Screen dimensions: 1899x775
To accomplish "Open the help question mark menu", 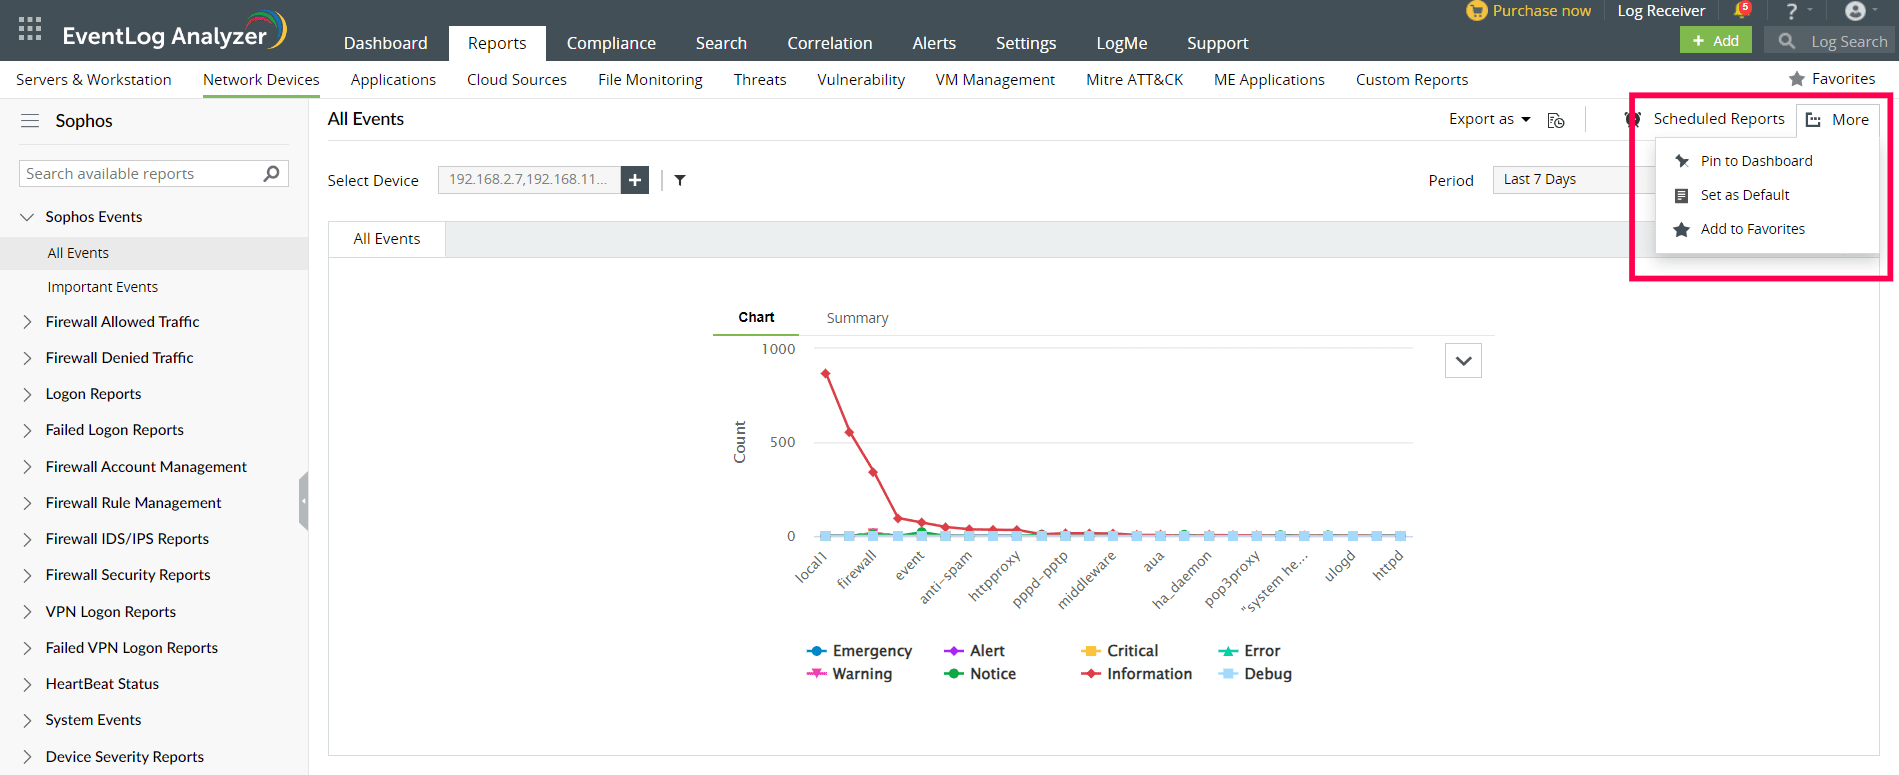I will point(1792,11).
